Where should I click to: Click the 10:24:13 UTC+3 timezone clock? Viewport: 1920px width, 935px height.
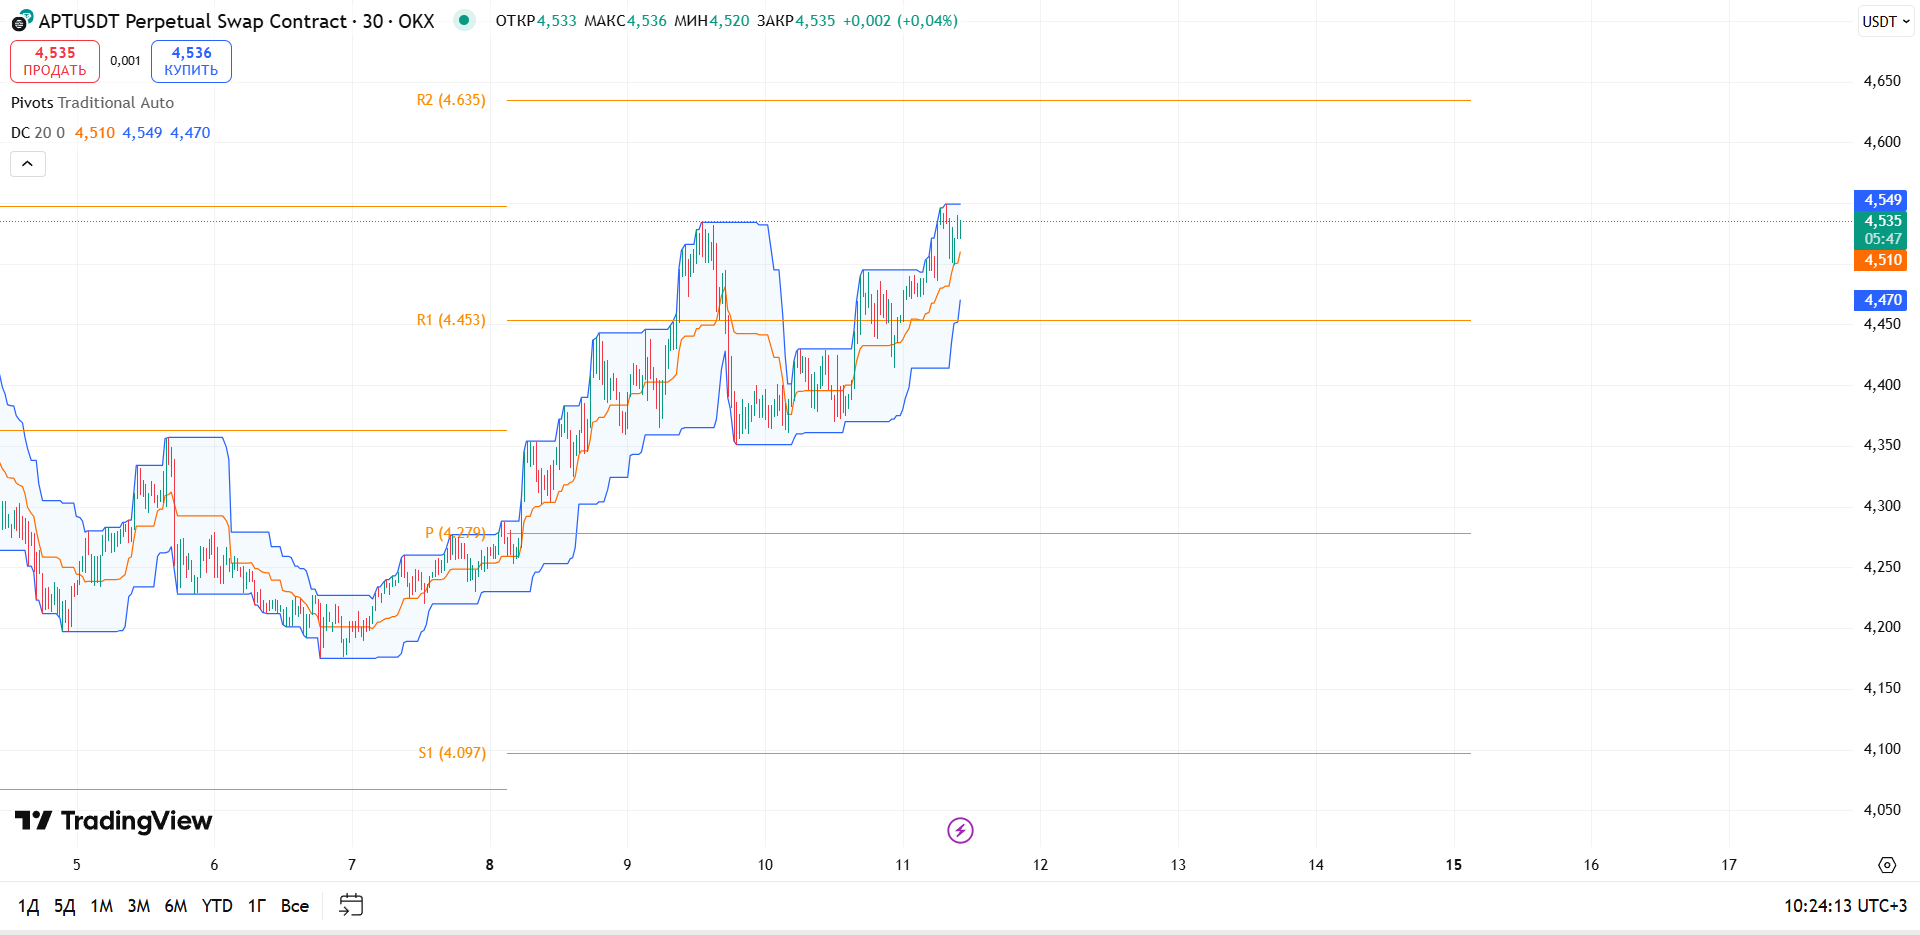[x=1845, y=906]
